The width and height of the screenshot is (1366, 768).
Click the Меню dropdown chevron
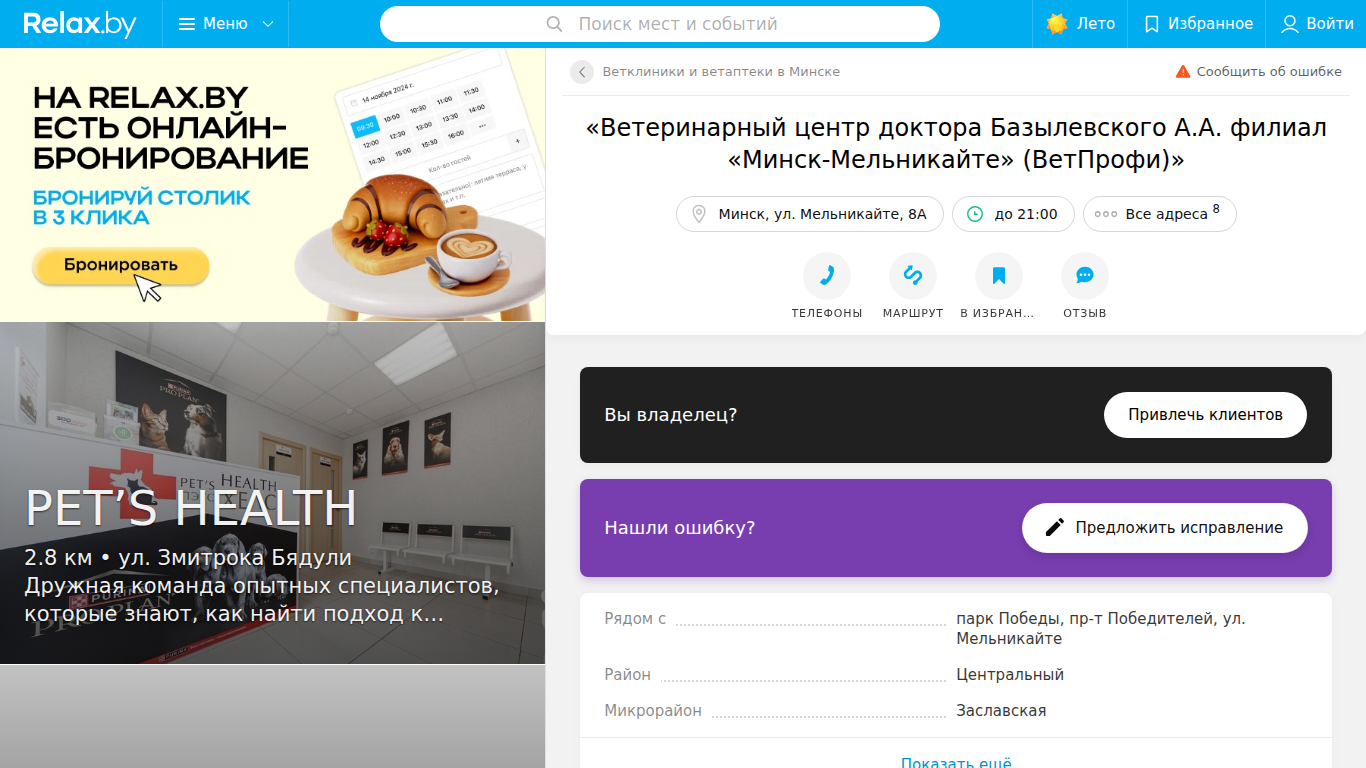coord(268,24)
